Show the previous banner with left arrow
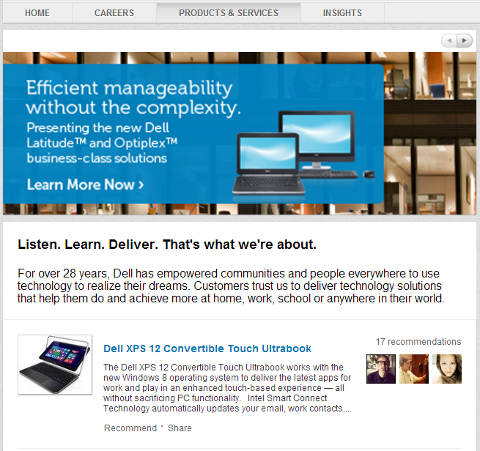This screenshot has height=451, width=480. click(449, 41)
